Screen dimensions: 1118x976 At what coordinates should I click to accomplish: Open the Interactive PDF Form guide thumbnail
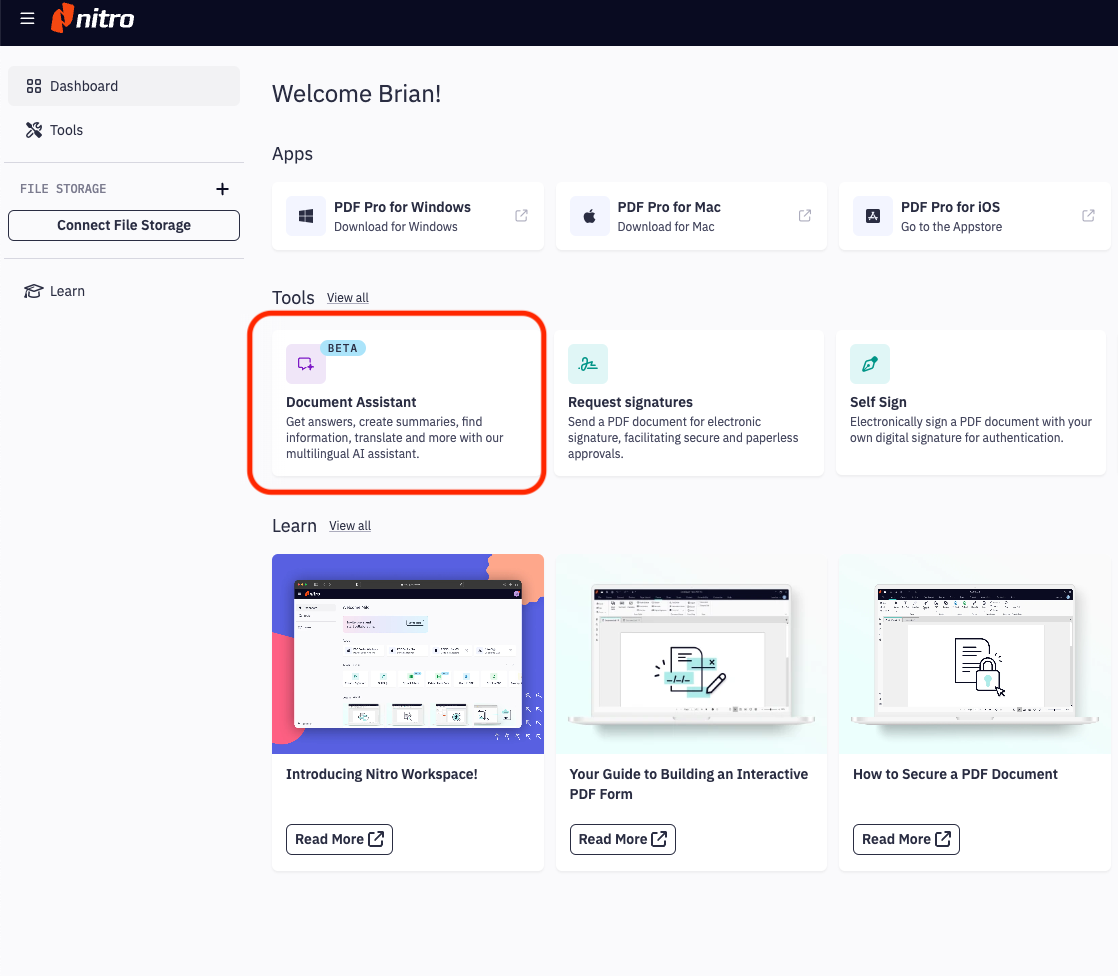coord(691,653)
